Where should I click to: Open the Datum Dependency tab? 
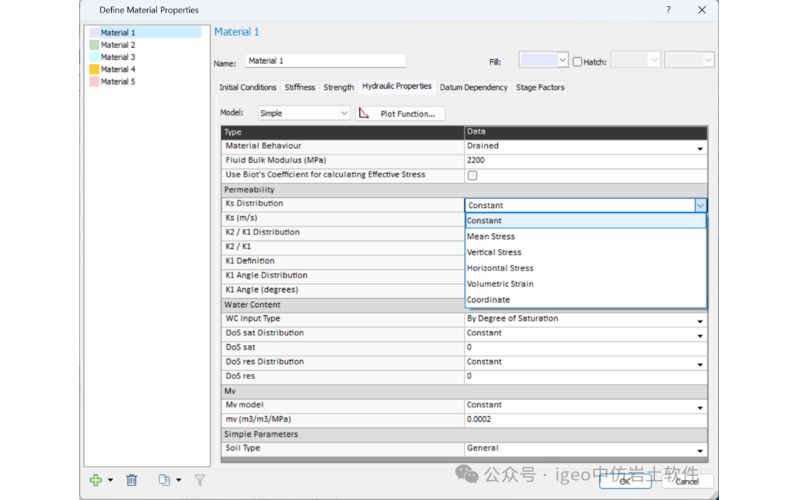pyautogui.click(x=474, y=87)
